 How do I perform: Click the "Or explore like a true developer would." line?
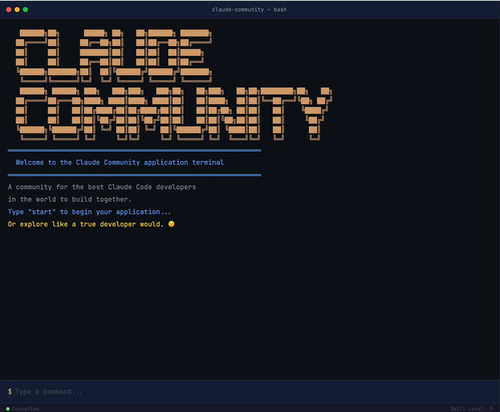point(86,224)
